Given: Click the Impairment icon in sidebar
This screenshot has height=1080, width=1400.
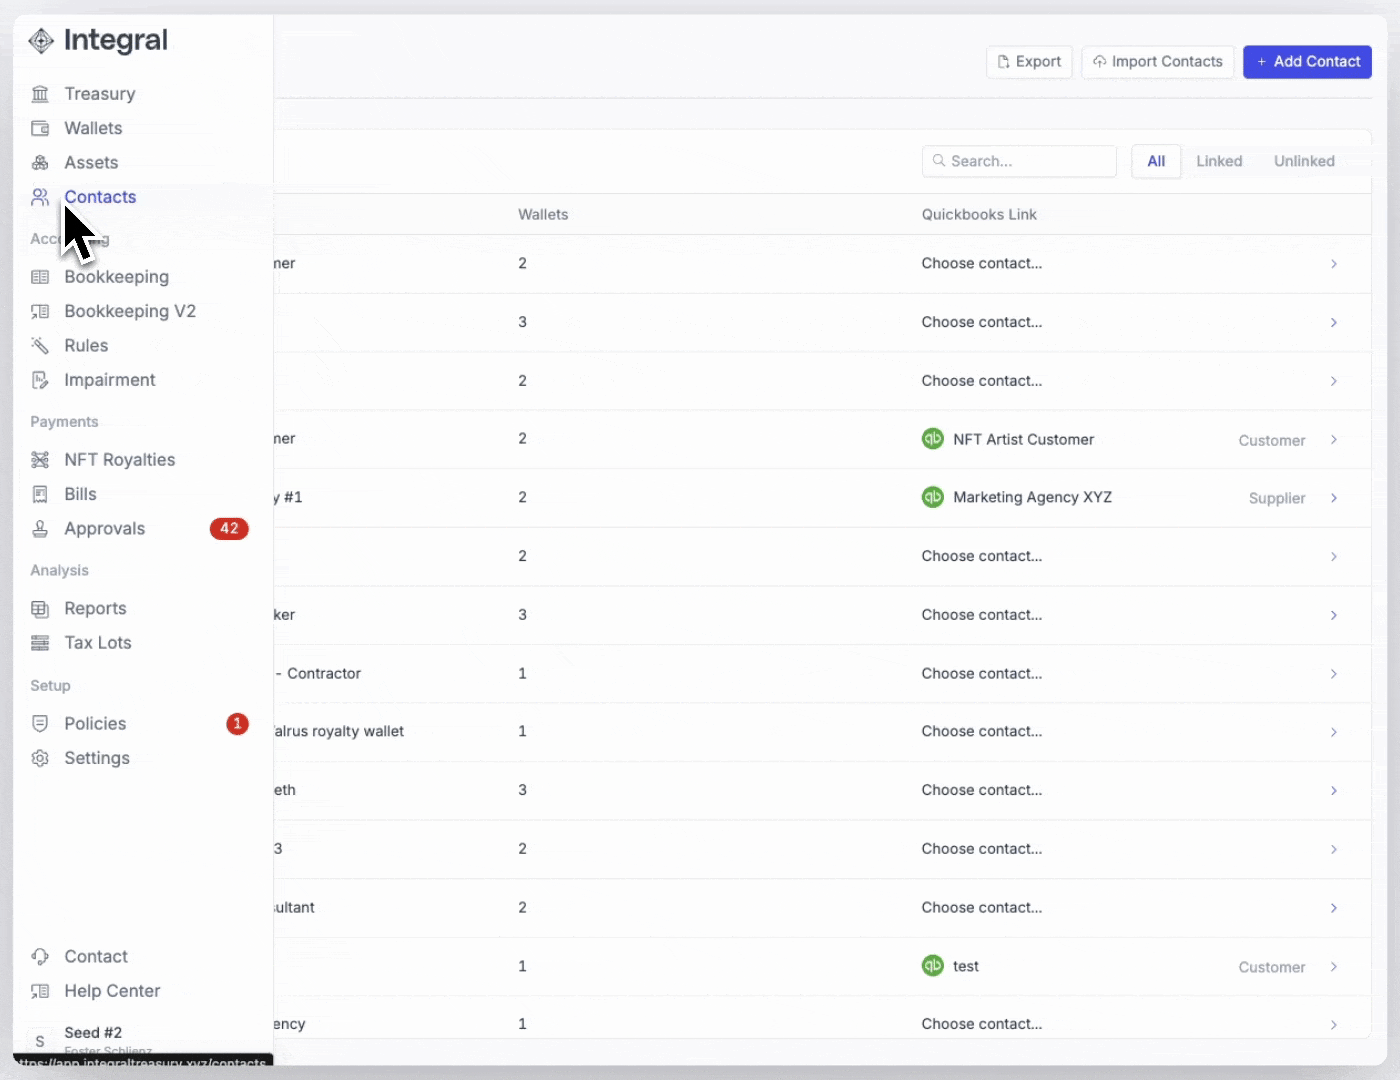Looking at the screenshot, I should 40,380.
